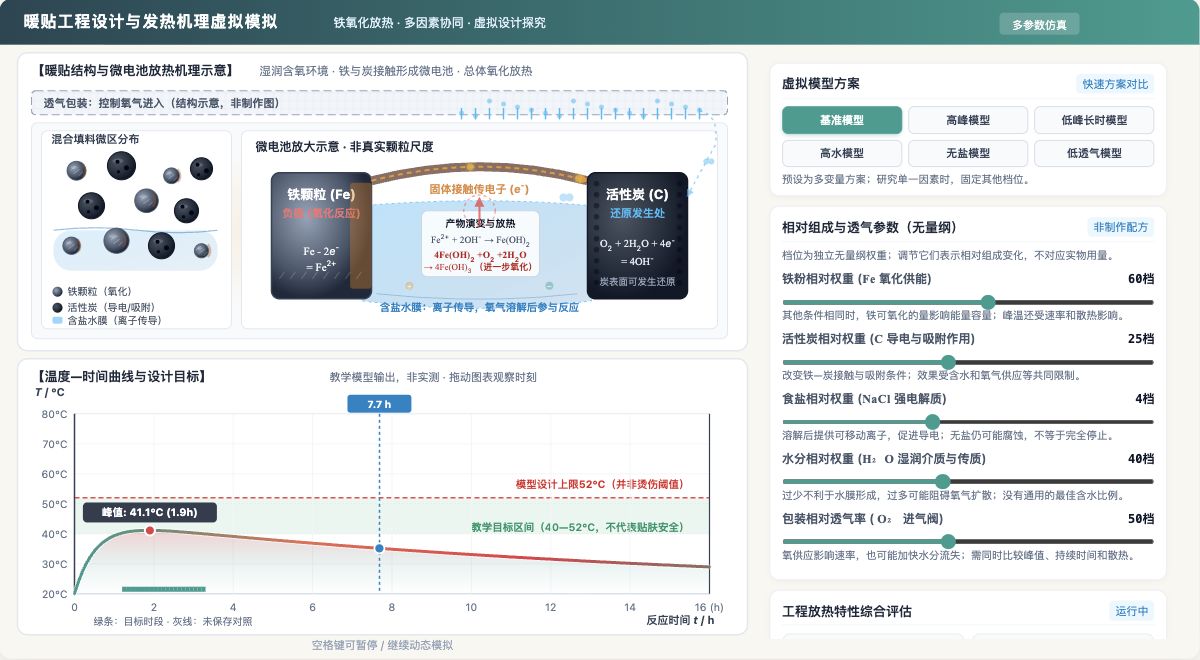This screenshot has height=660, width=1200.
Task: Select the 高峰模型 preset
Action: click(x=968, y=120)
